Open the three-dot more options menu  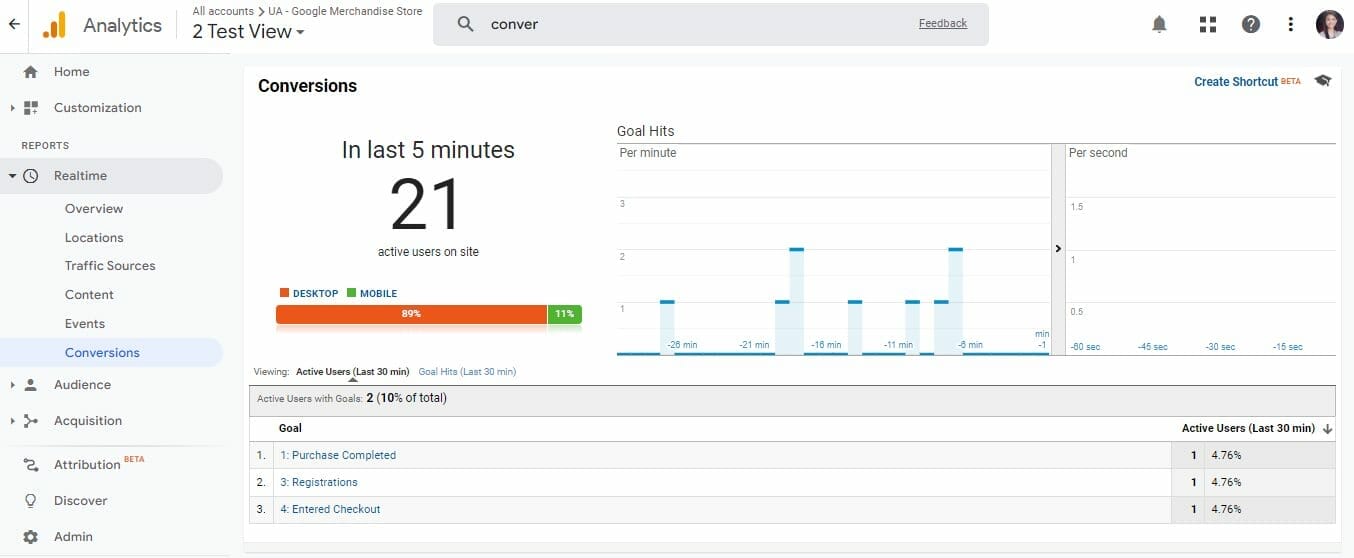coord(1291,25)
